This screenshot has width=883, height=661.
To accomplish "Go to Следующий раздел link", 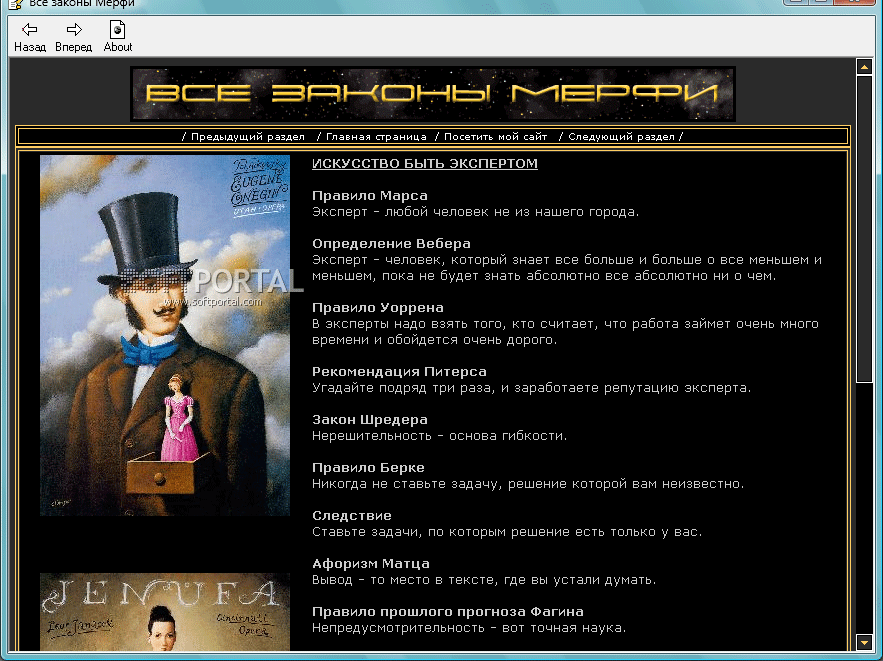I will 621,137.
